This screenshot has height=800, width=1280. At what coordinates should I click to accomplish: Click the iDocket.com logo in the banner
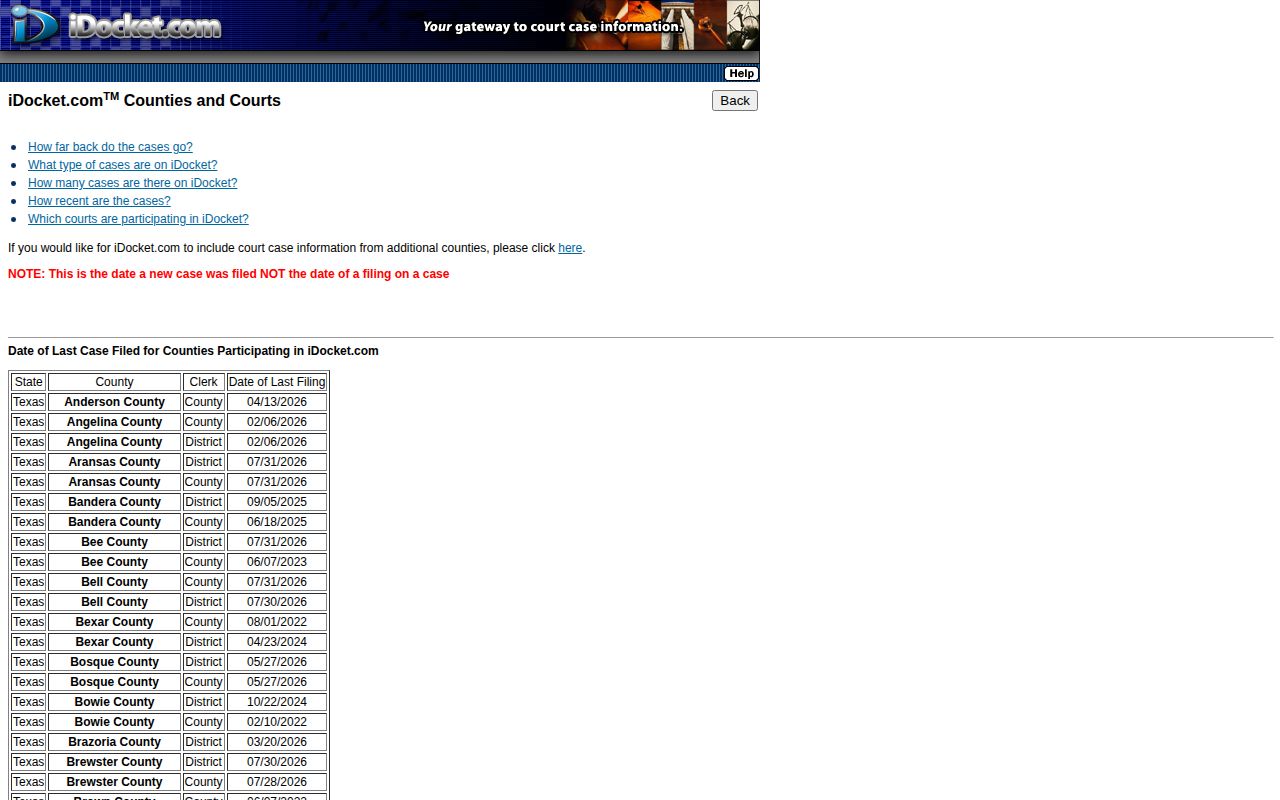[x=116, y=25]
